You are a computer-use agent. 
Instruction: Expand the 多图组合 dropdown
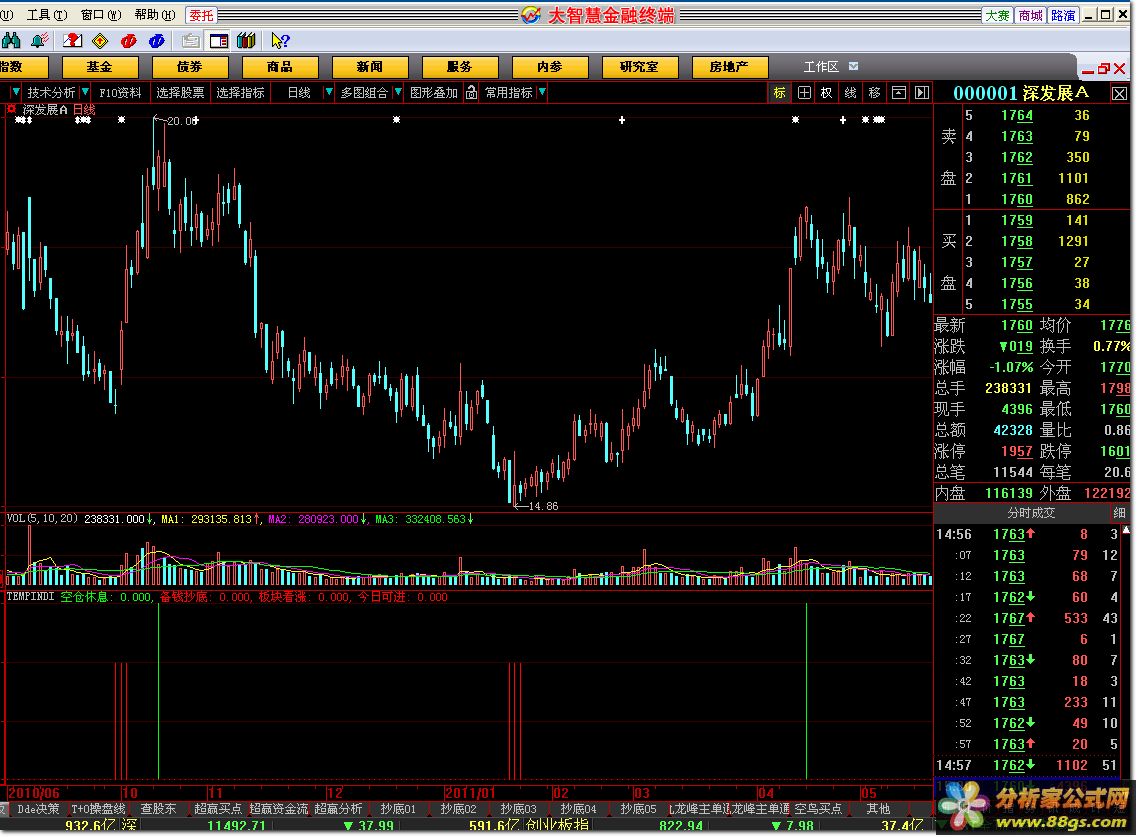click(x=398, y=92)
